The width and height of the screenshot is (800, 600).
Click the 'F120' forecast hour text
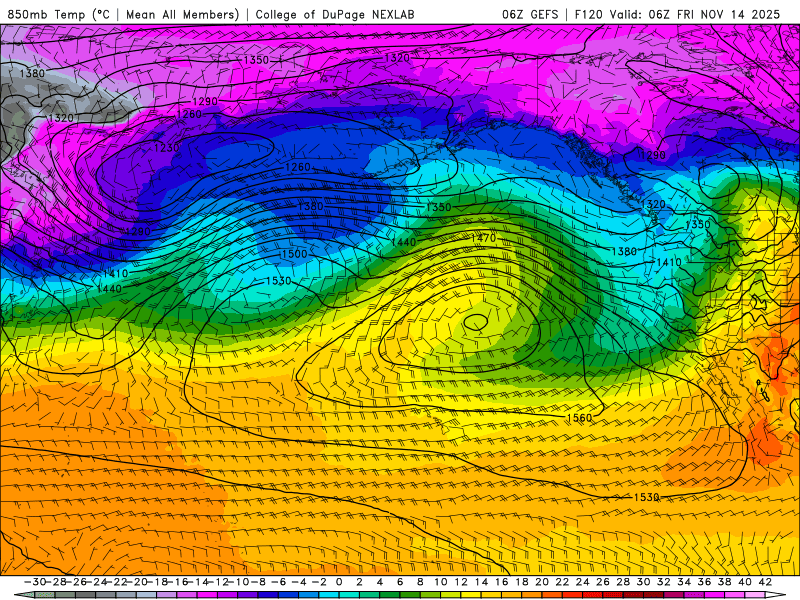[588, 14]
